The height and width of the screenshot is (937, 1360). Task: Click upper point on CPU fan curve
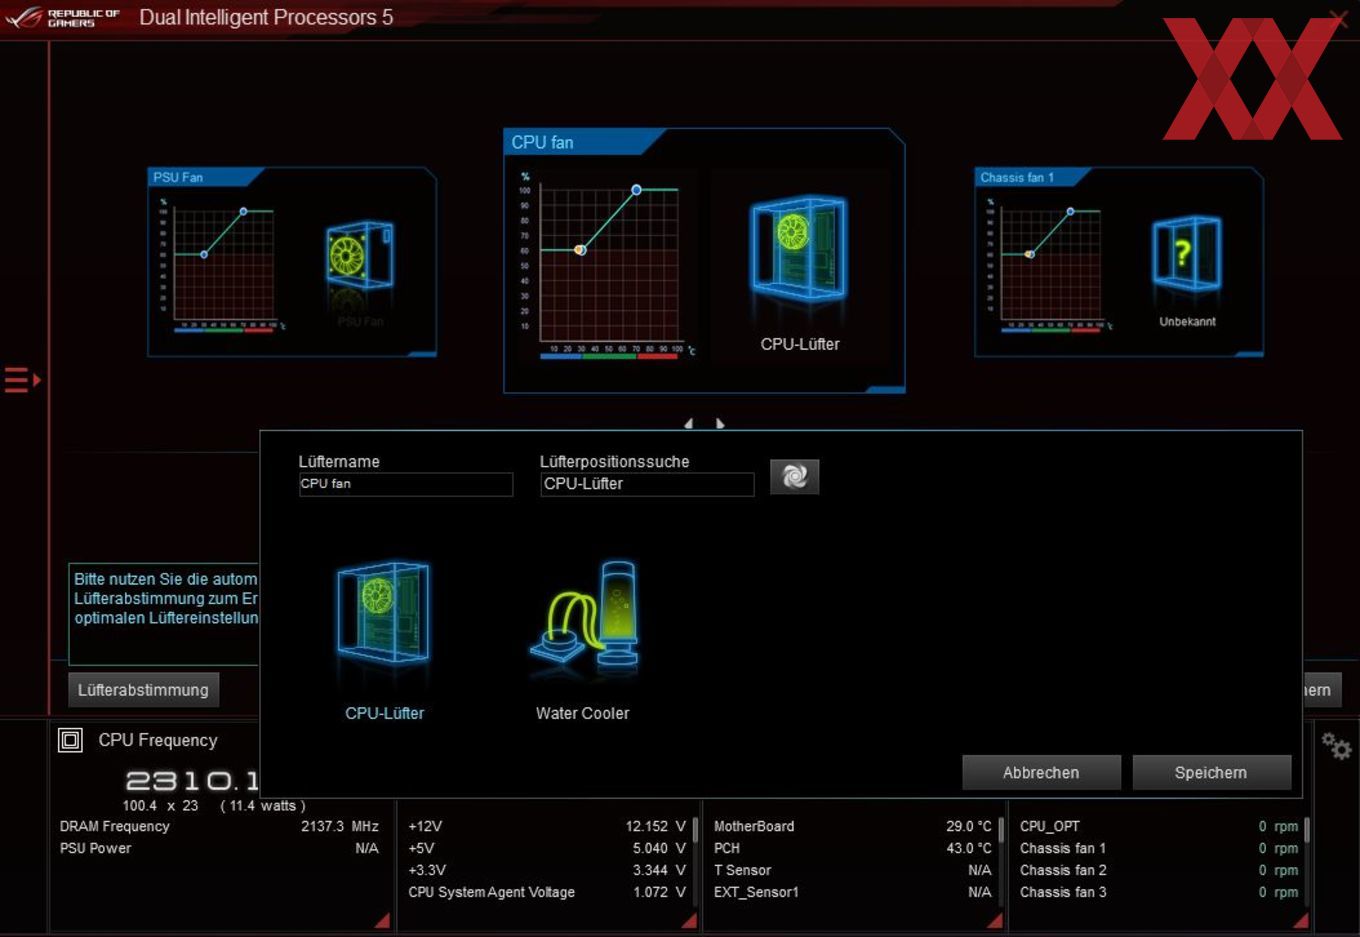636,189
